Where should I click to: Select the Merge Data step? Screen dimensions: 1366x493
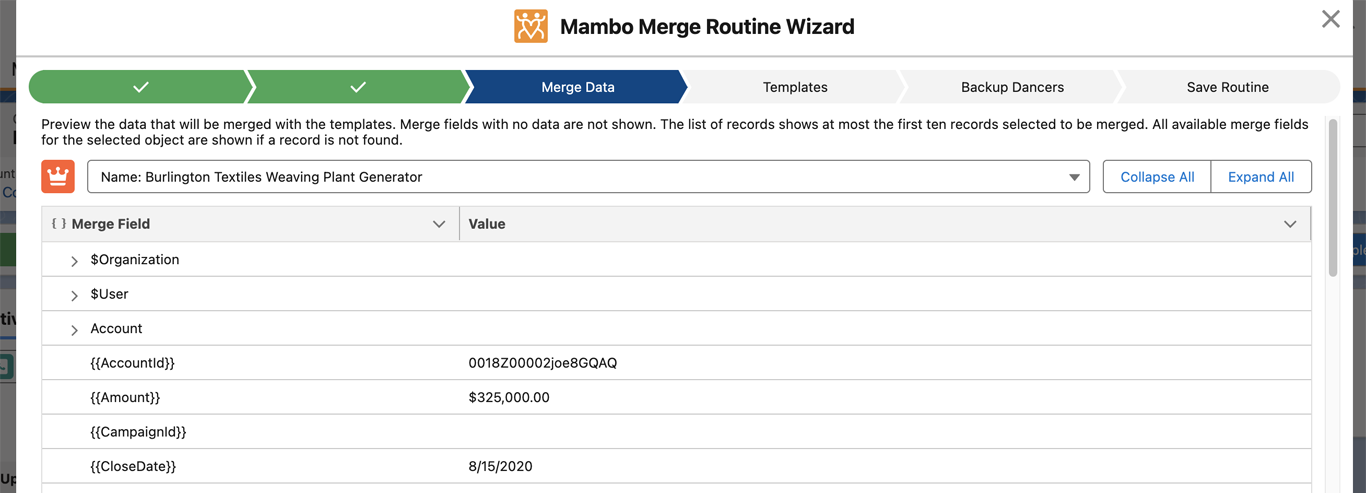[x=577, y=87]
